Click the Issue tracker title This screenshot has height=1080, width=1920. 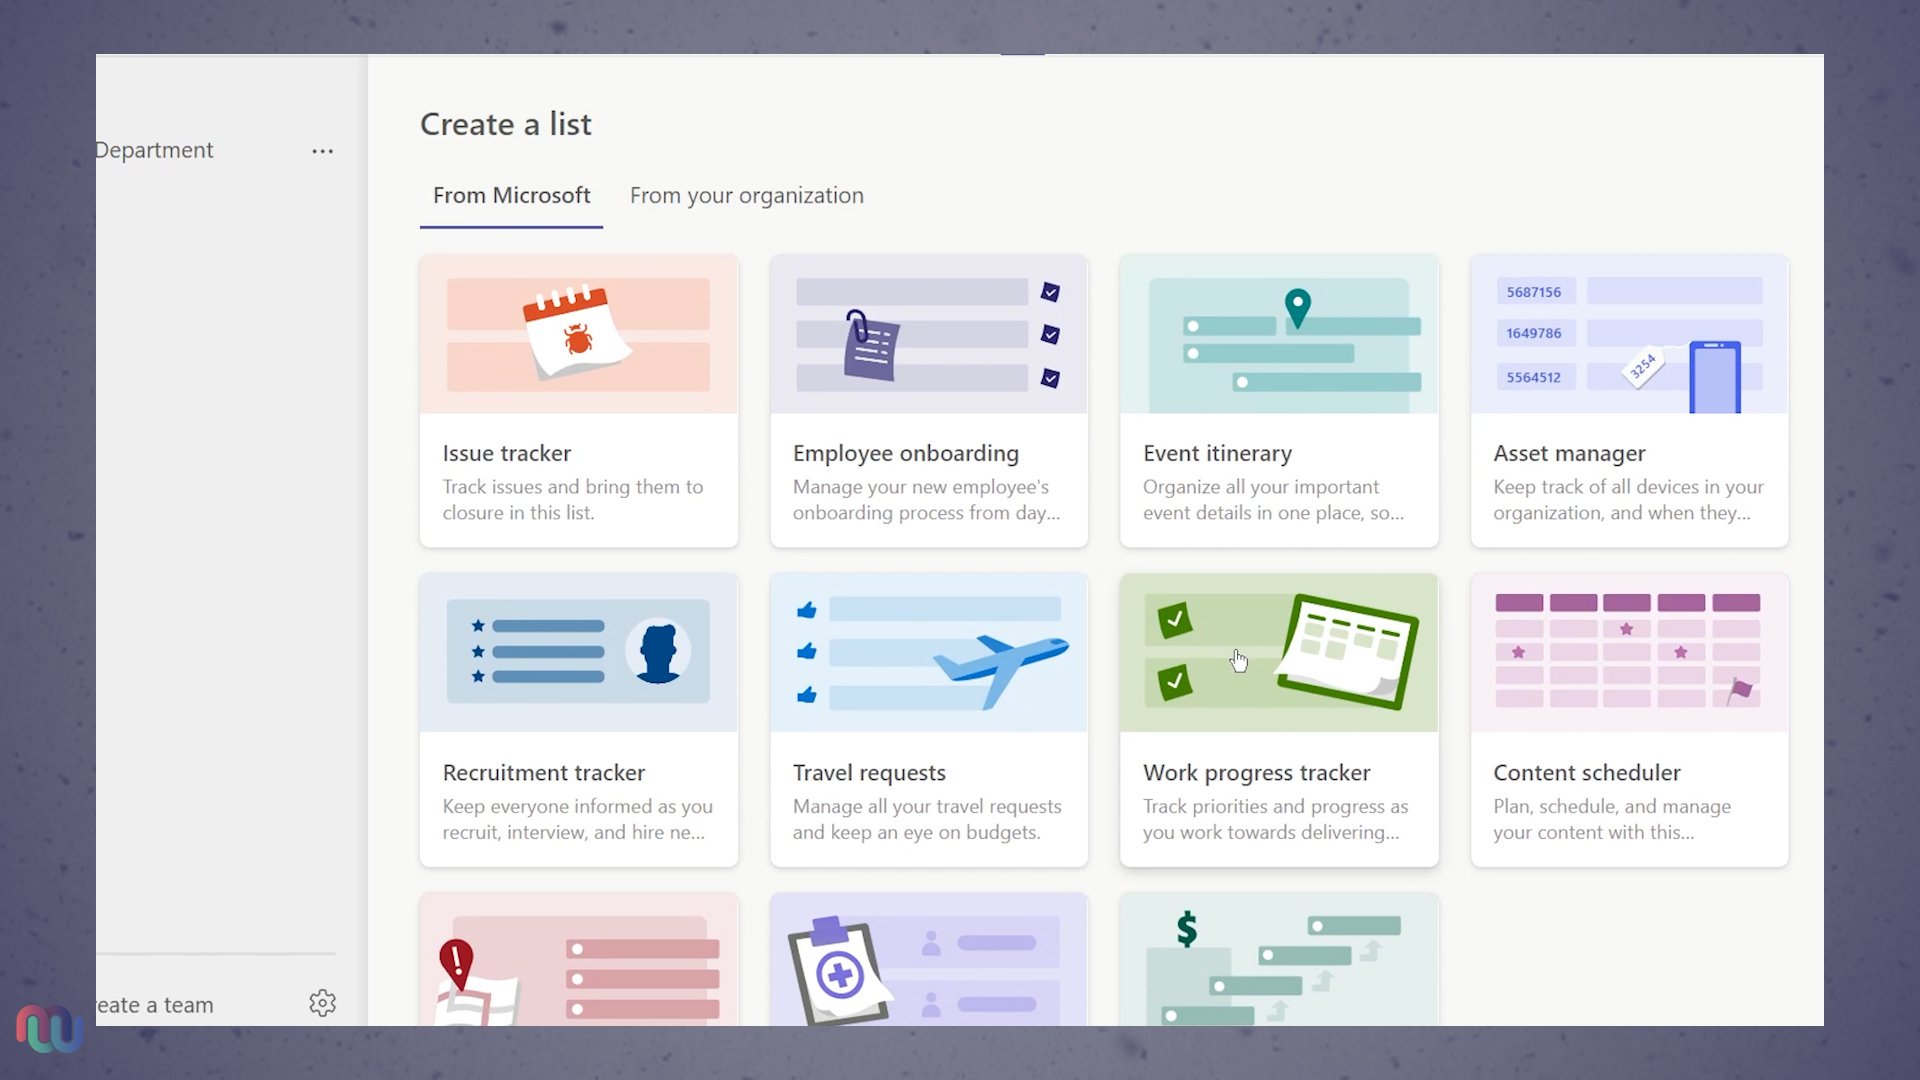507,453
